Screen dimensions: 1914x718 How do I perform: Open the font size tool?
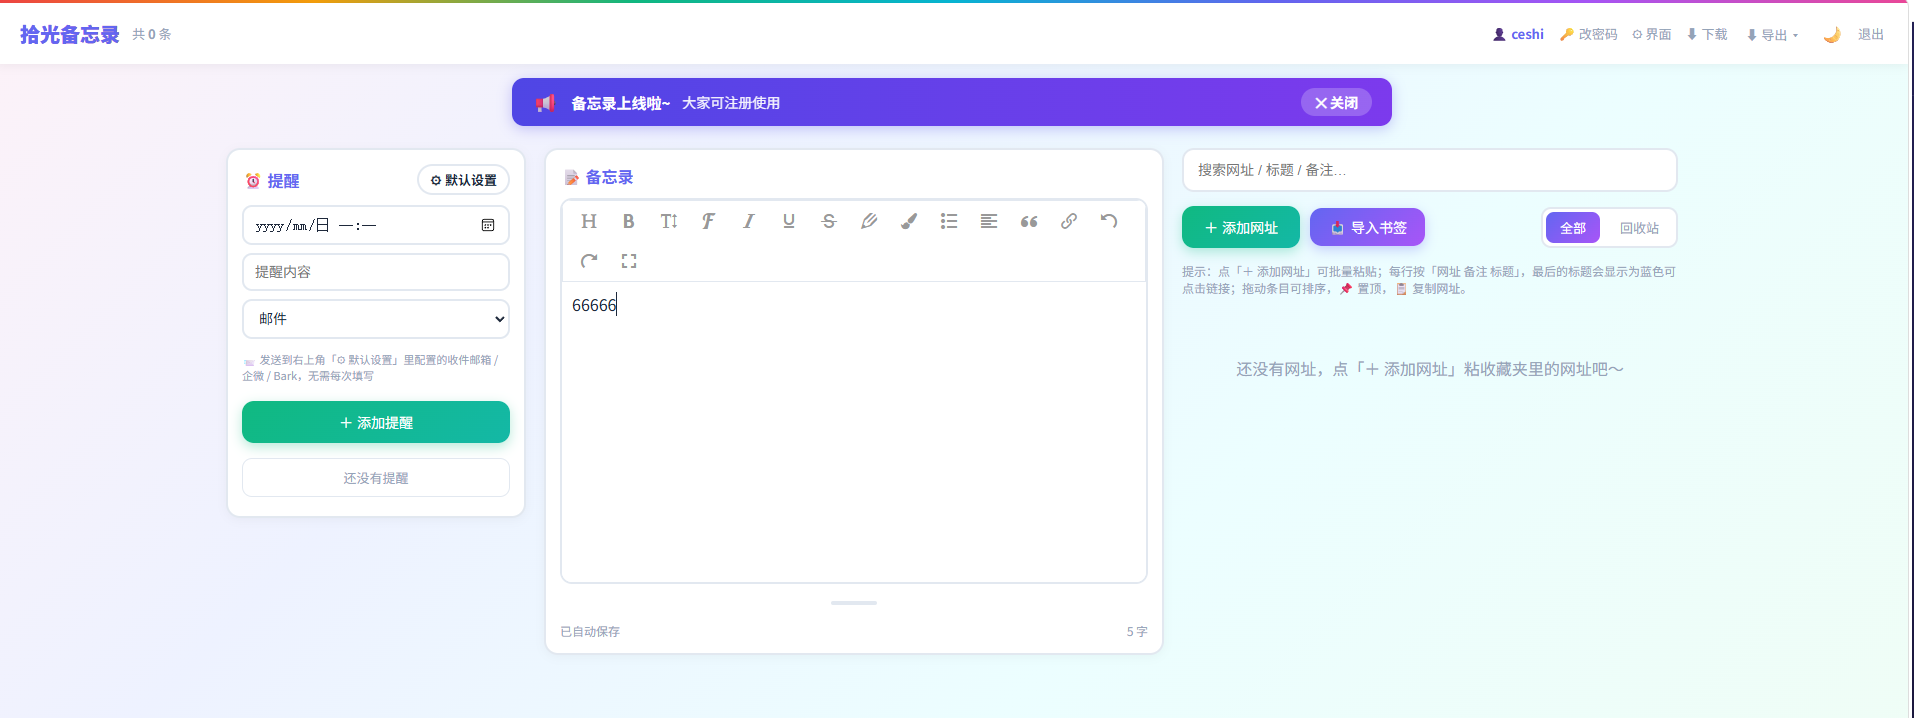(669, 221)
